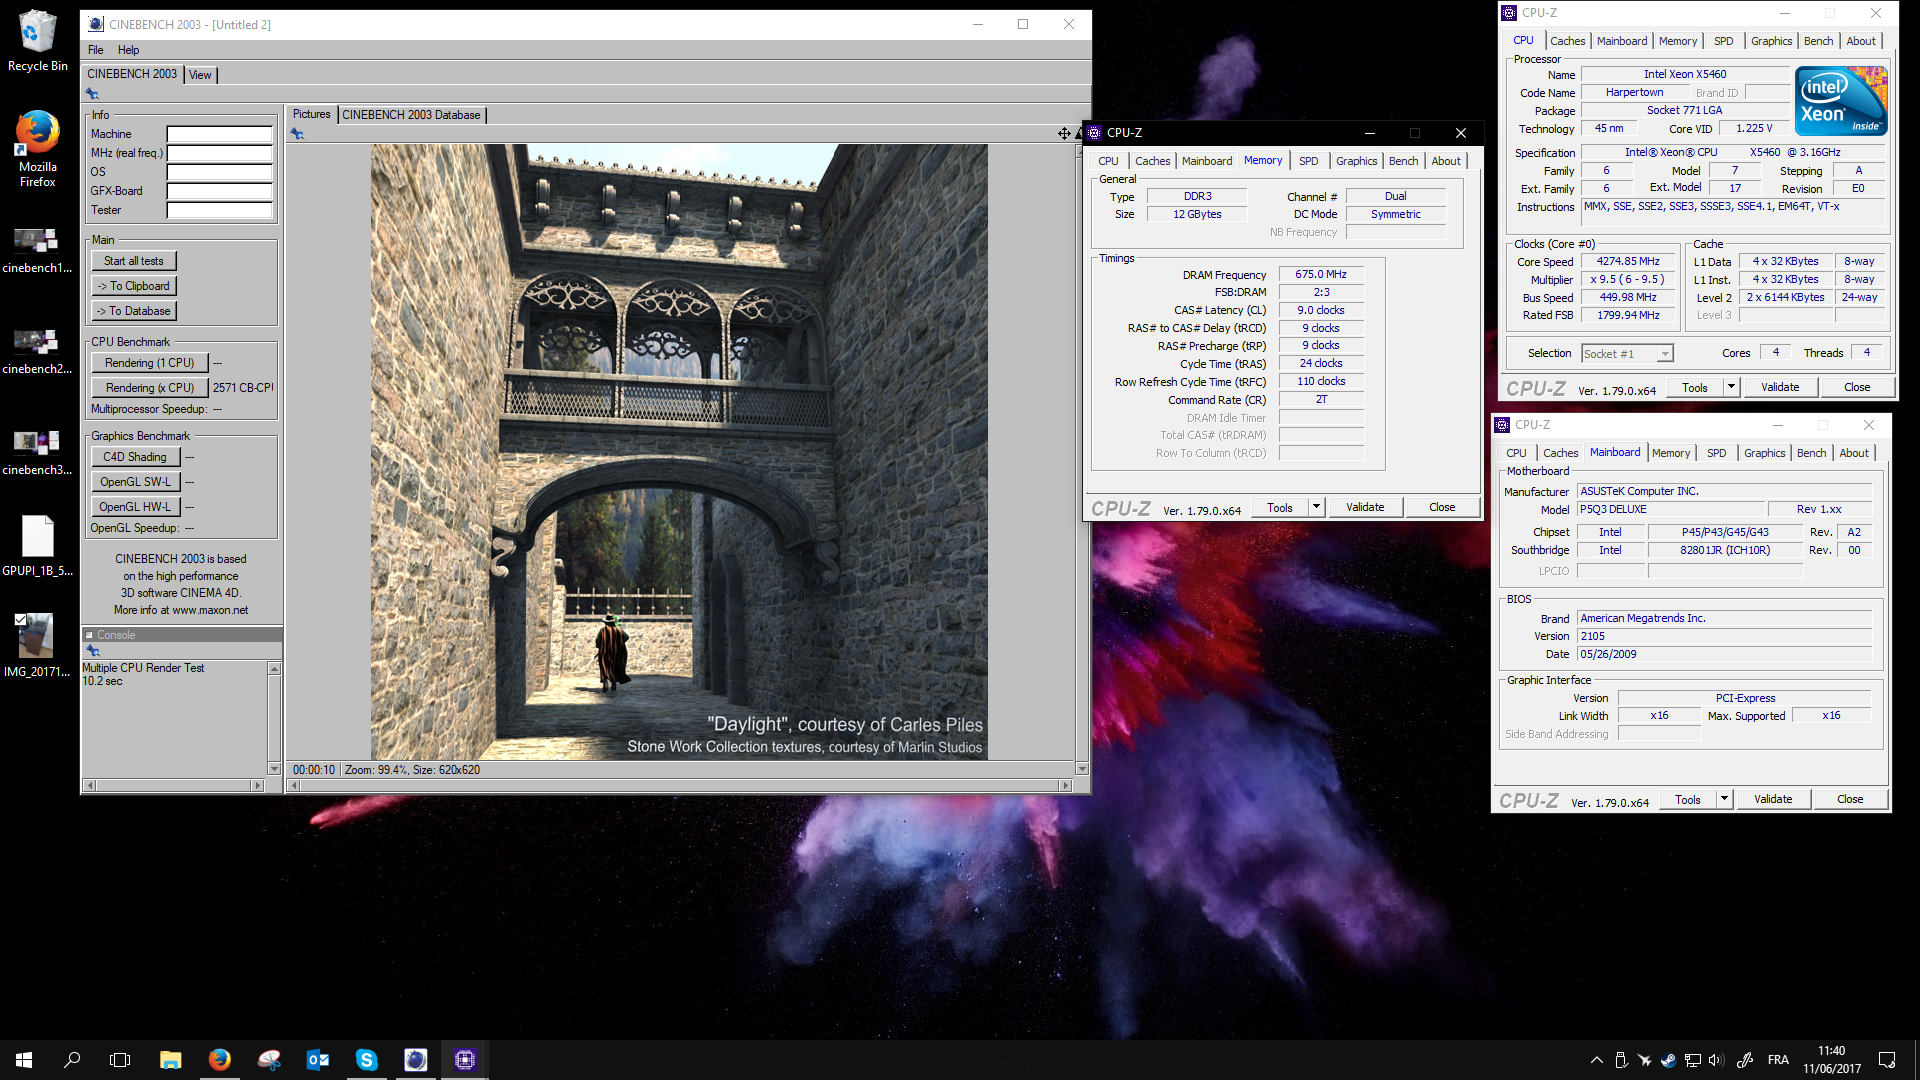
Task: Click OpenGL HW-L button
Action: pyautogui.click(x=135, y=507)
